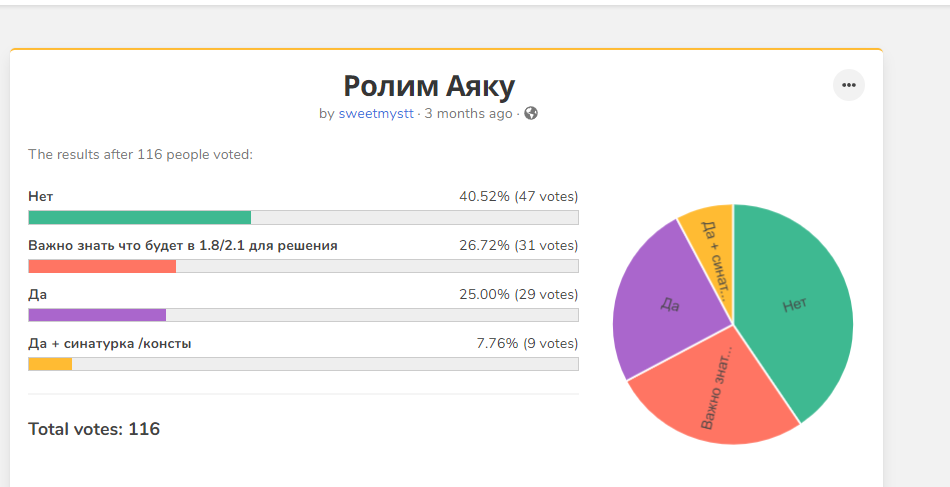Click the "25.00% (29 votes)" result figure
Image resolution: width=950 pixels, height=487 pixels.
[x=518, y=294]
